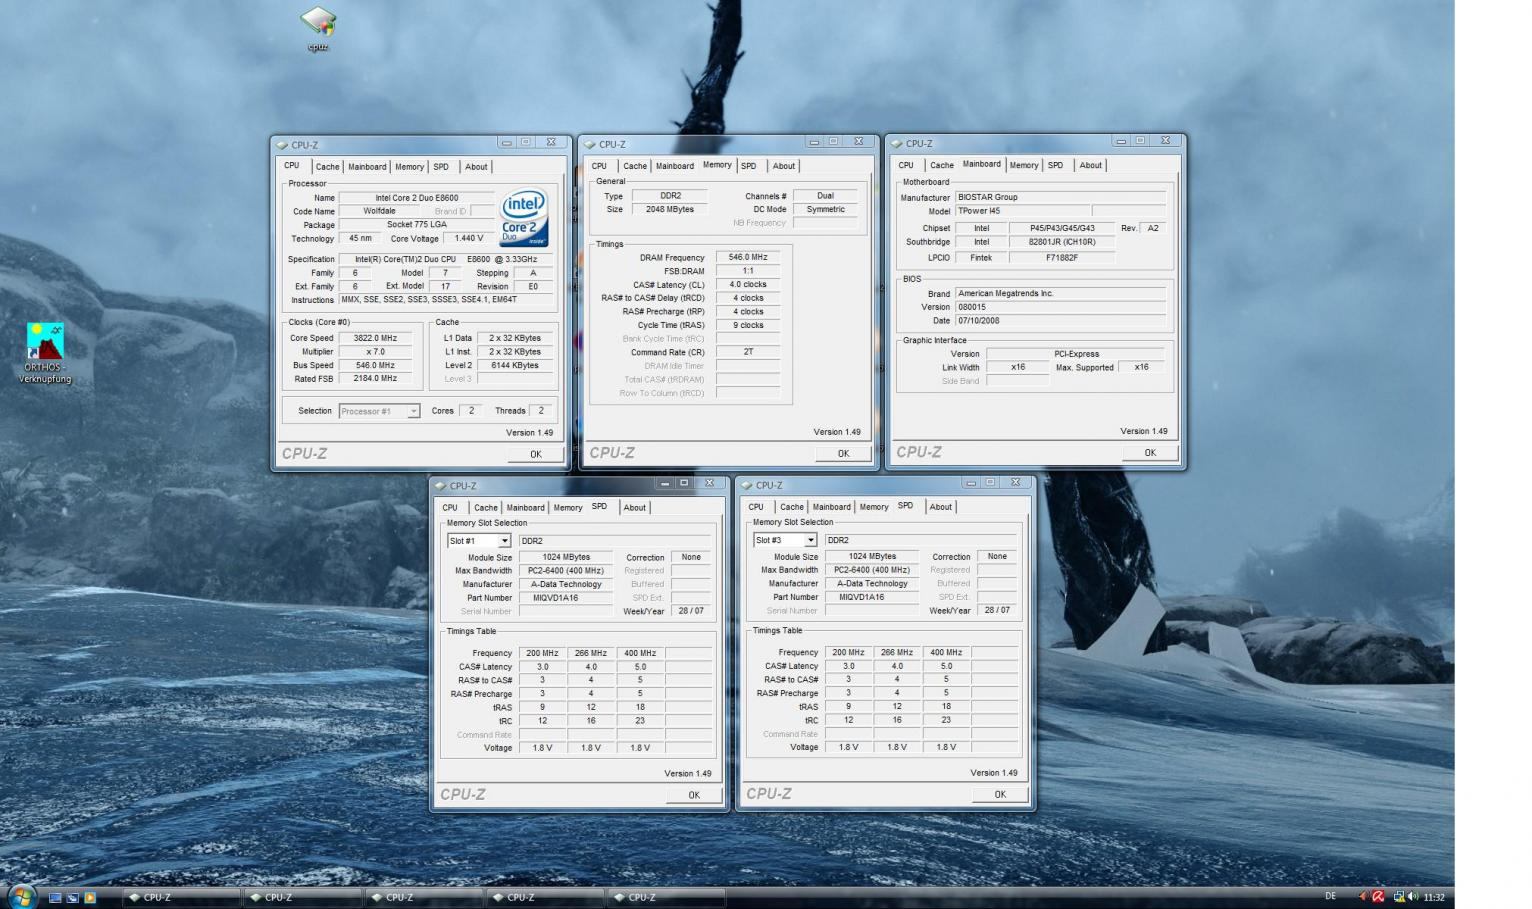Click 'PC2-6400 (400 MHz)' in Slot #3 window
This screenshot has width=1532, height=909.
pyautogui.click(x=872, y=570)
